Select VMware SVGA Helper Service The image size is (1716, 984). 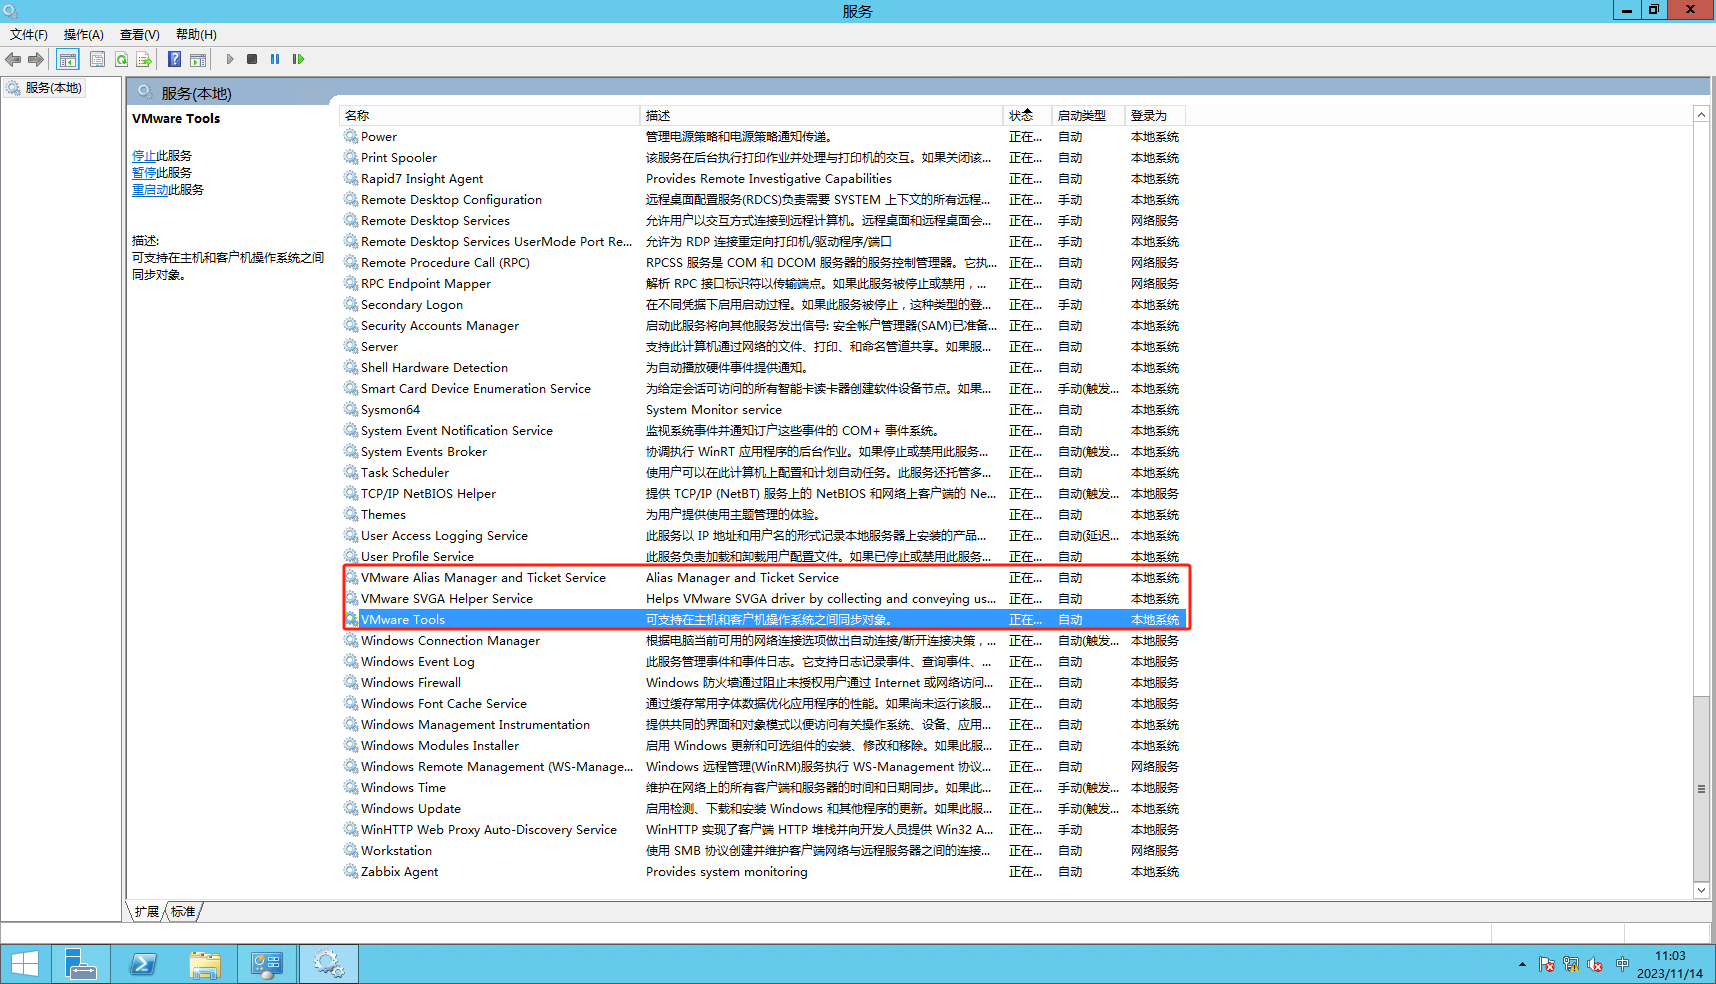(x=764, y=599)
